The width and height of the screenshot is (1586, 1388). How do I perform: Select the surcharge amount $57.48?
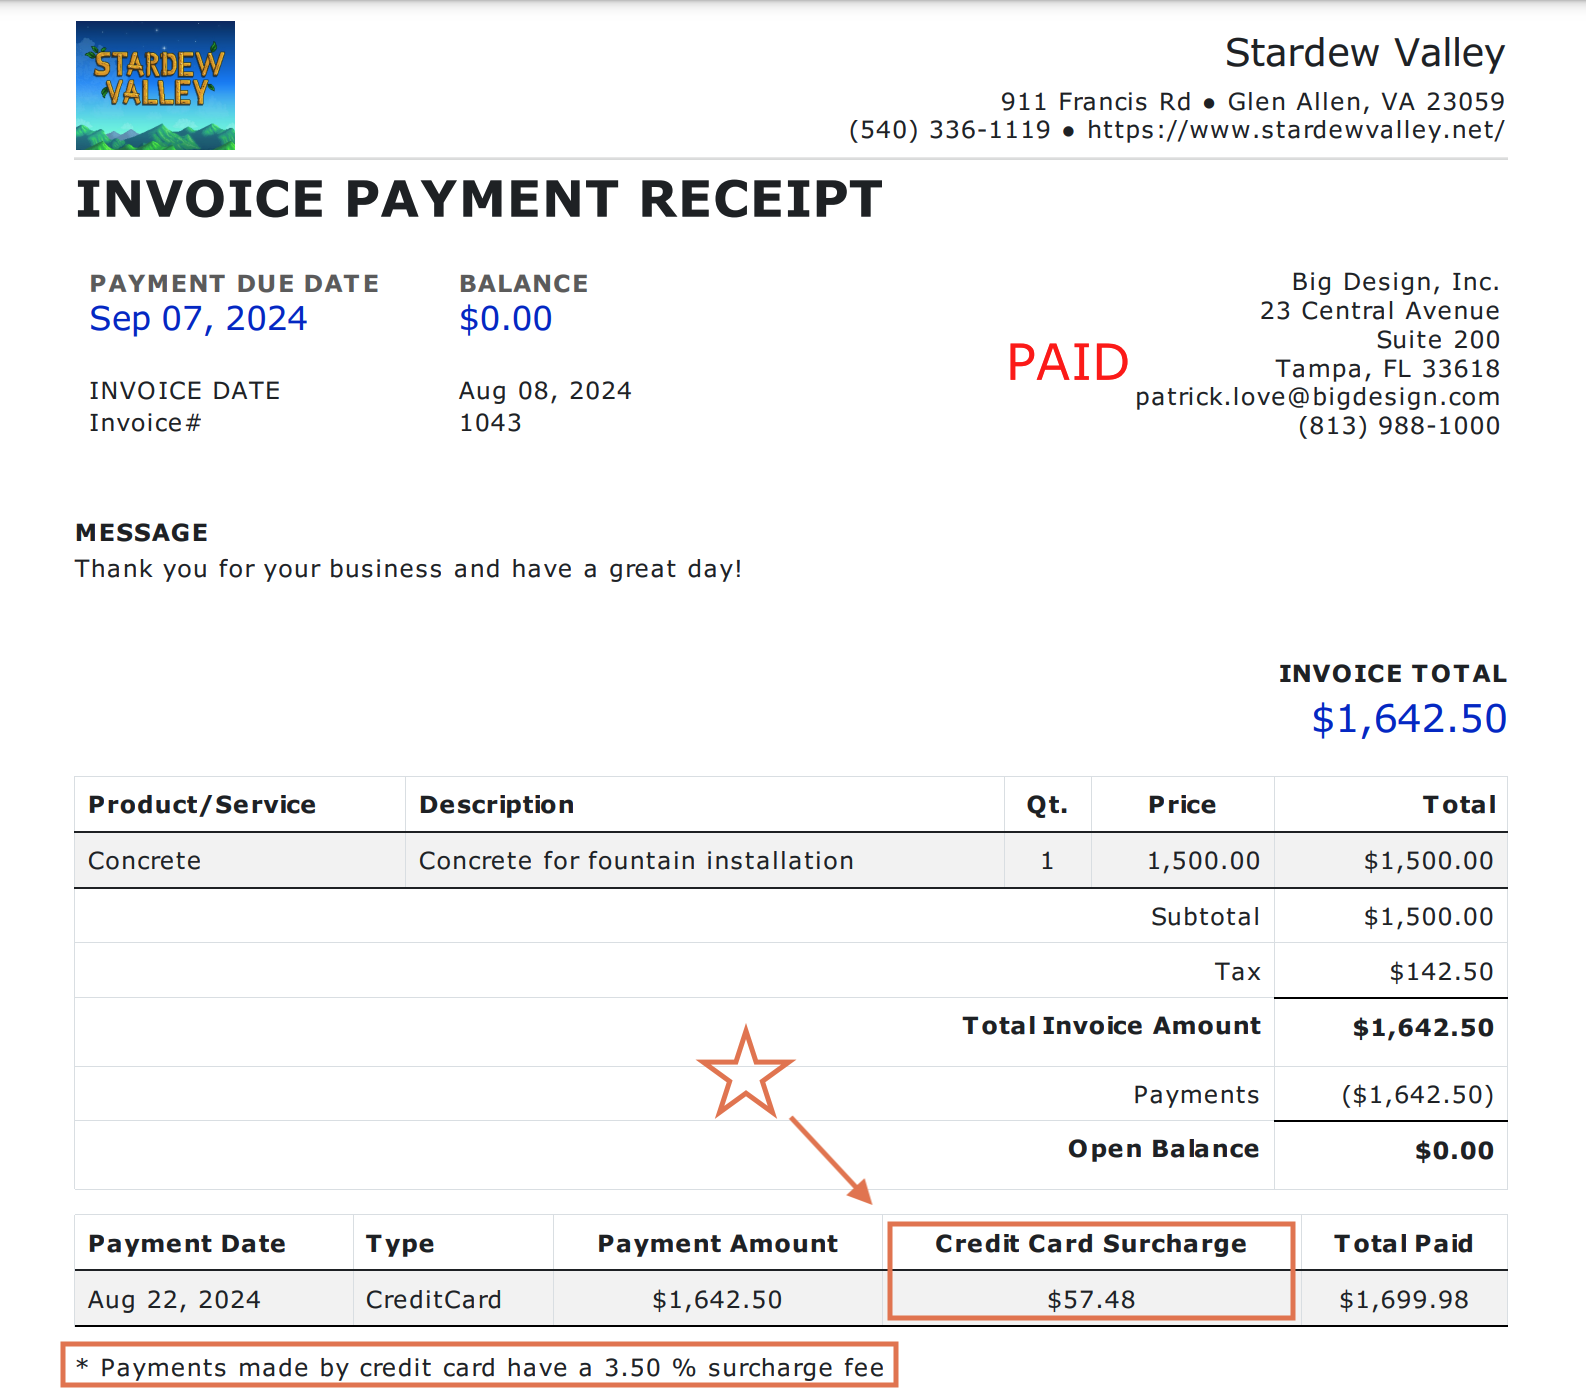pos(1091,1300)
